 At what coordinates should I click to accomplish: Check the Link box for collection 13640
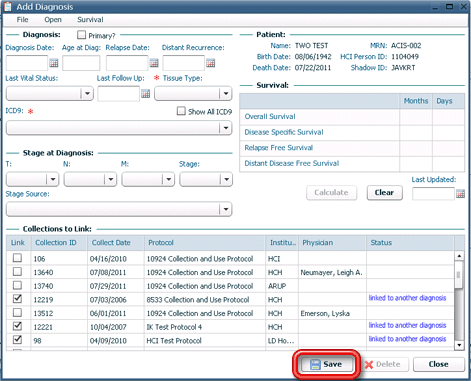coord(17,271)
